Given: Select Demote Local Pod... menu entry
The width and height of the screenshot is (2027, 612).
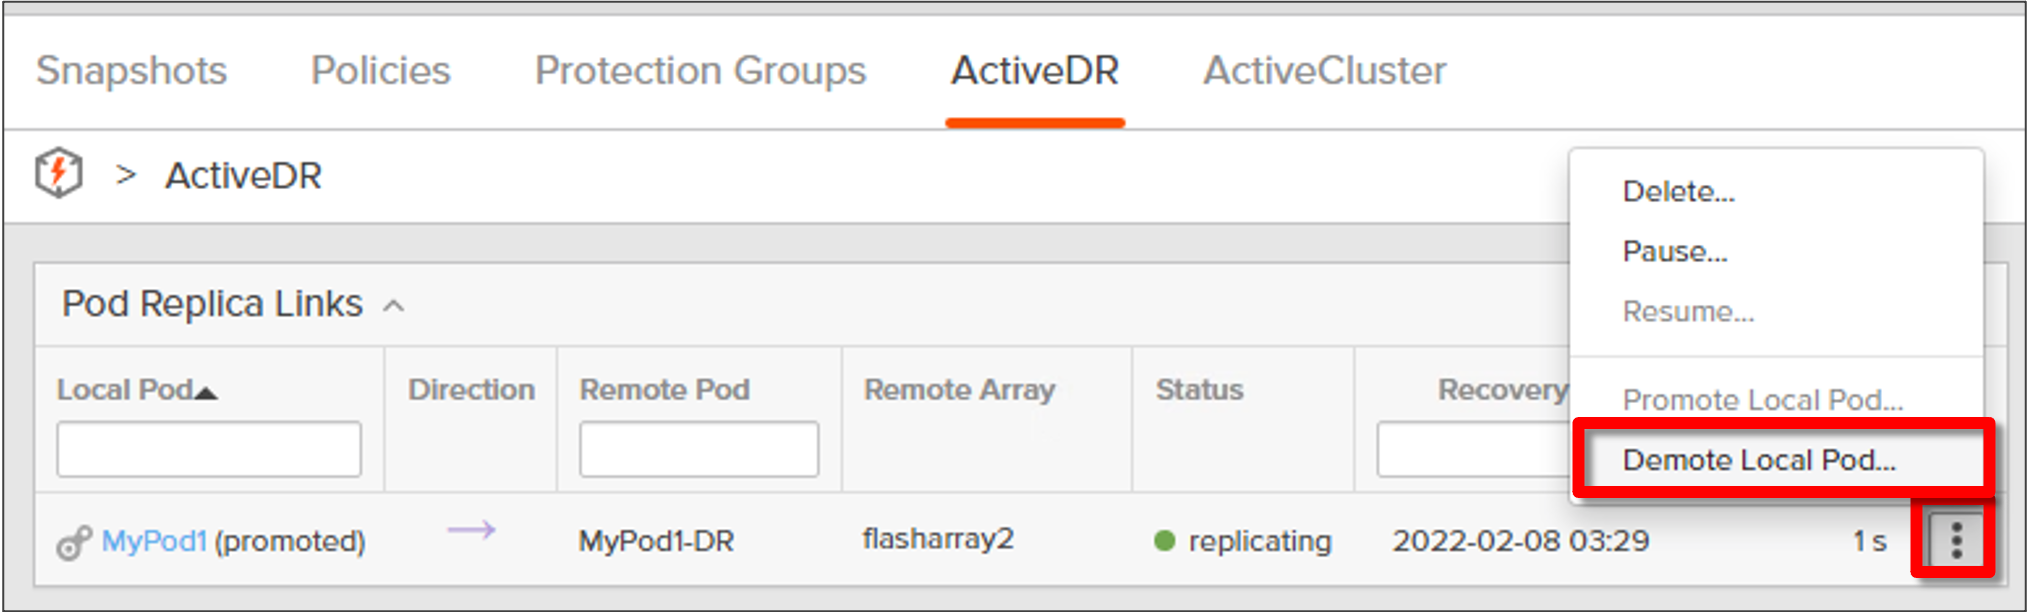Looking at the screenshot, I should tap(1759, 460).
